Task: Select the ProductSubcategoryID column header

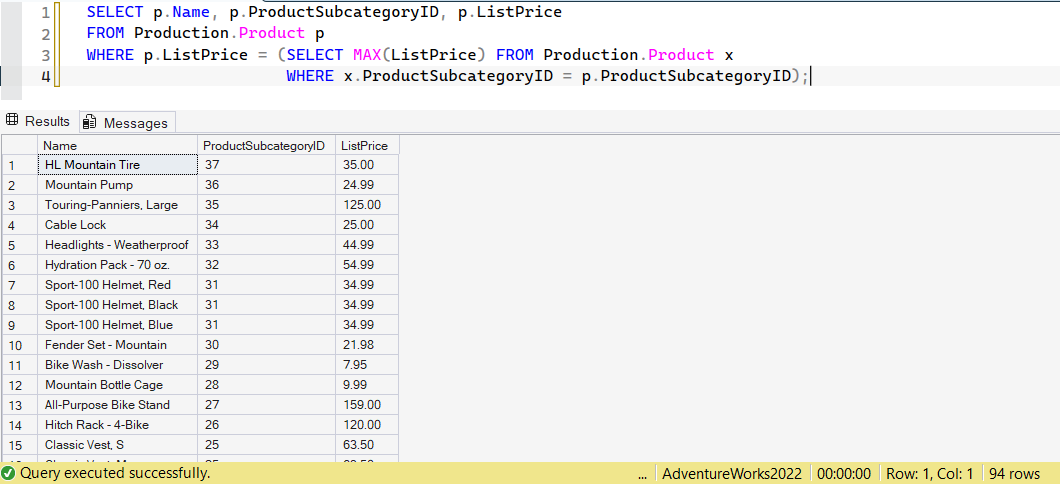Action: (x=266, y=145)
